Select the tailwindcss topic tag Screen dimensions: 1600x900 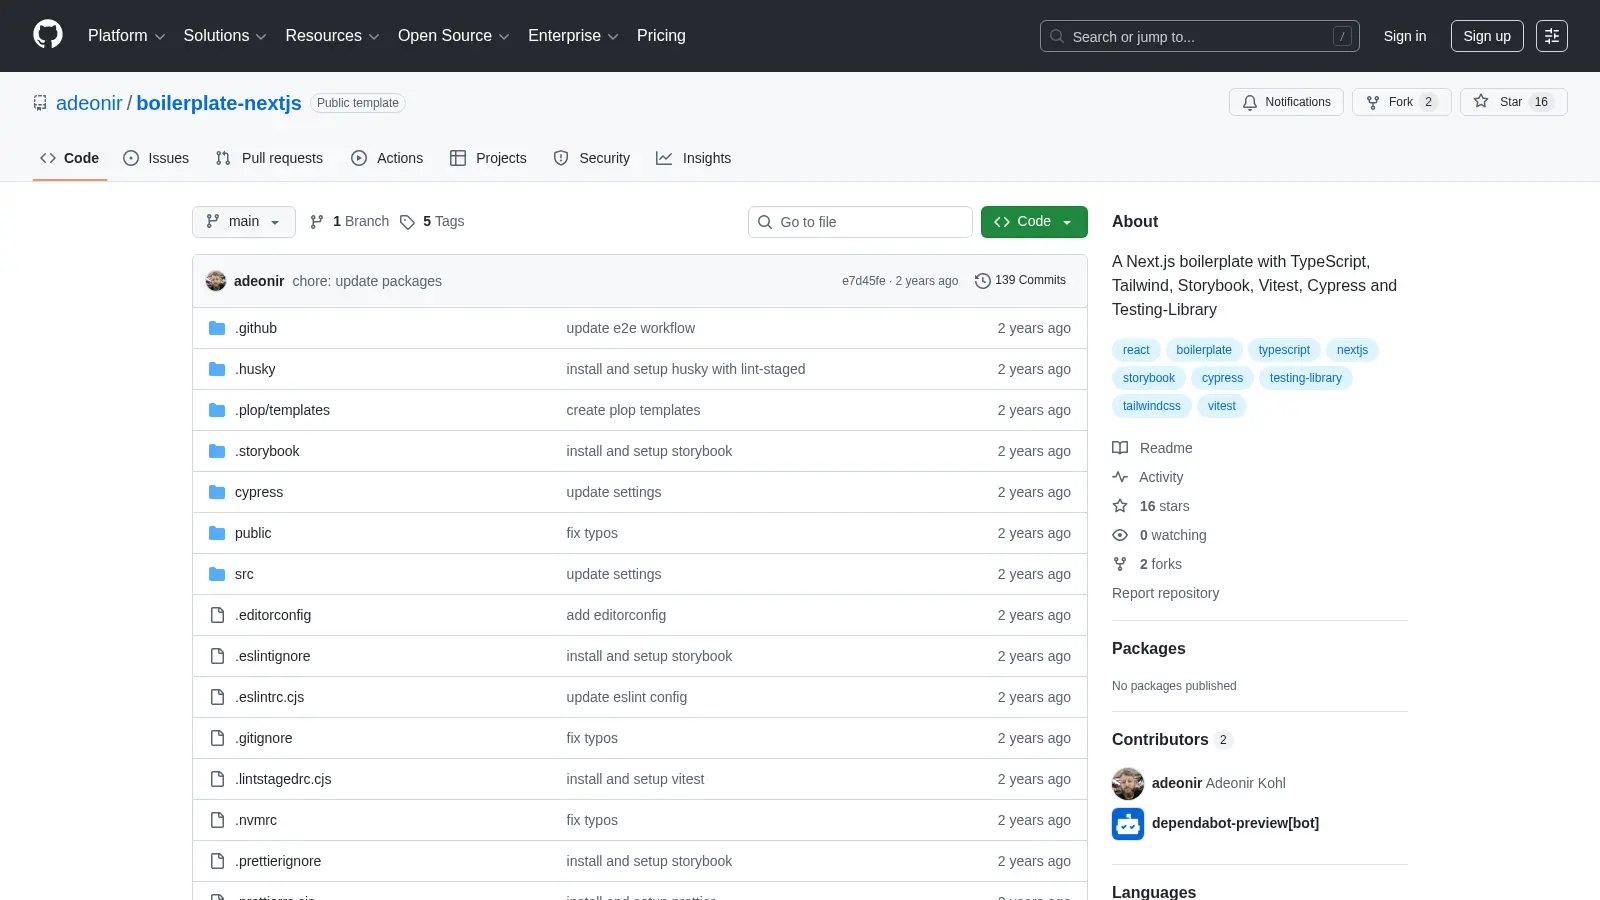pos(1151,406)
